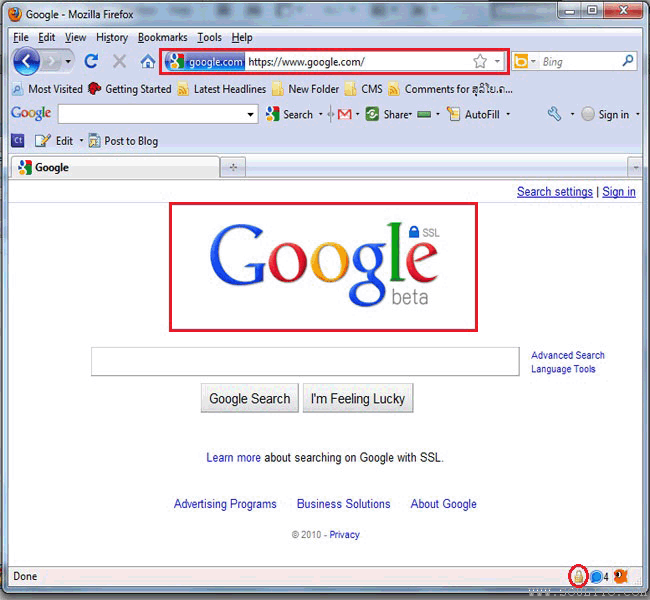This screenshot has width=650, height=600.
Task: Click the Back navigation arrow button
Action: click(x=27, y=61)
